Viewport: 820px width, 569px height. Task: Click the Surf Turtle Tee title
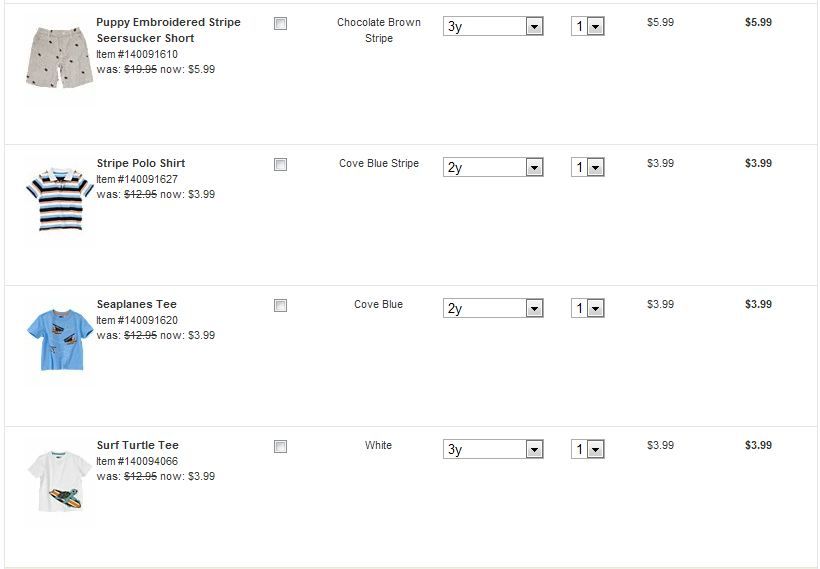pos(138,445)
